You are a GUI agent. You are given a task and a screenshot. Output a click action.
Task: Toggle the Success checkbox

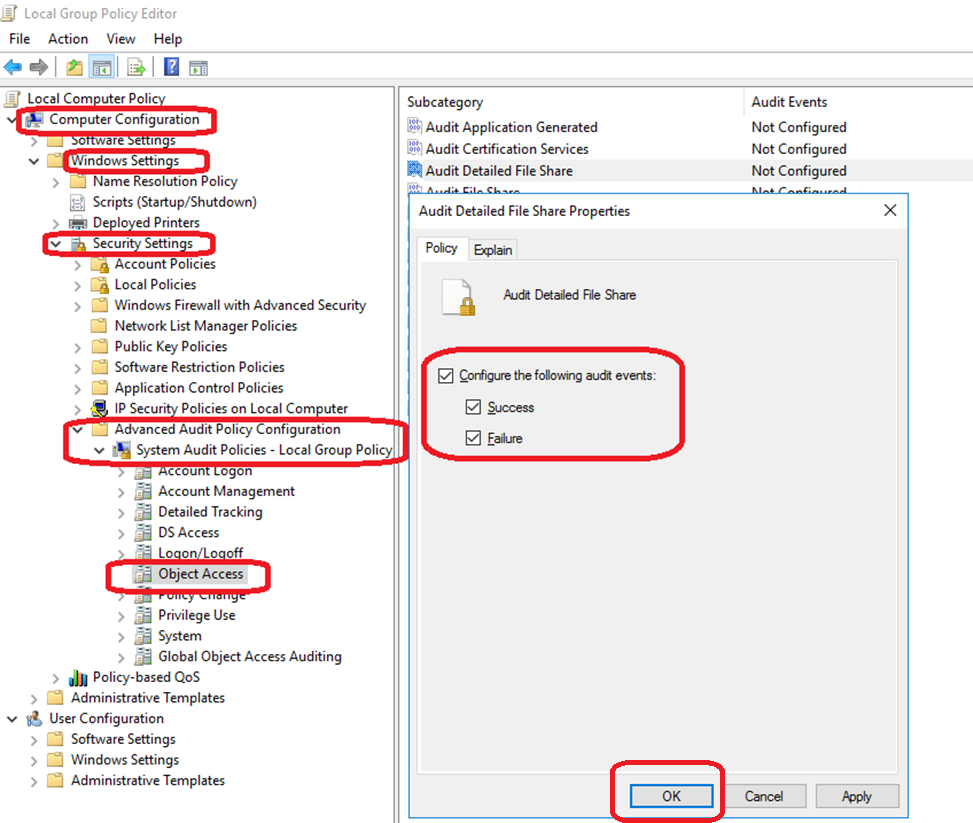473,408
